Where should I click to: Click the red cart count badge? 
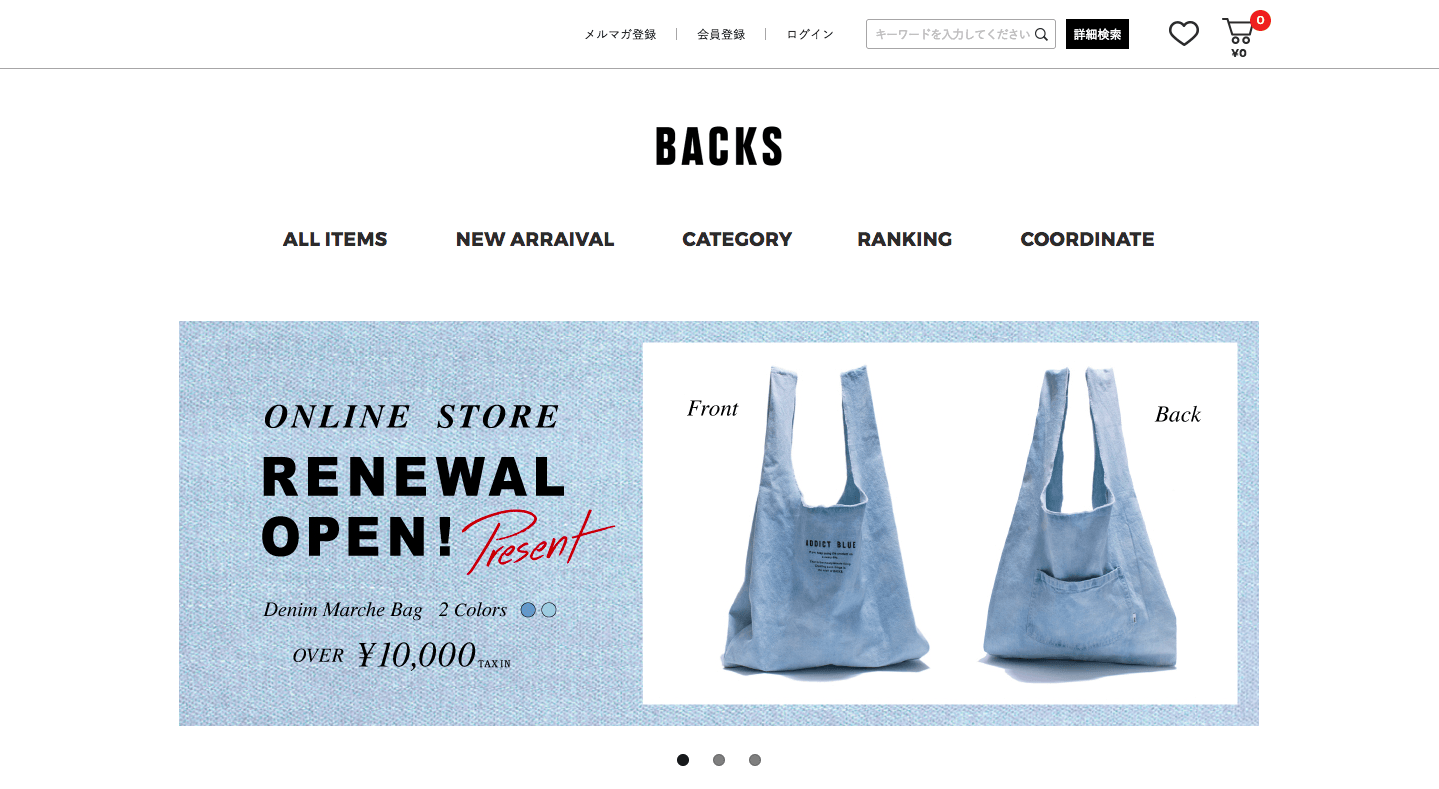[1260, 20]
